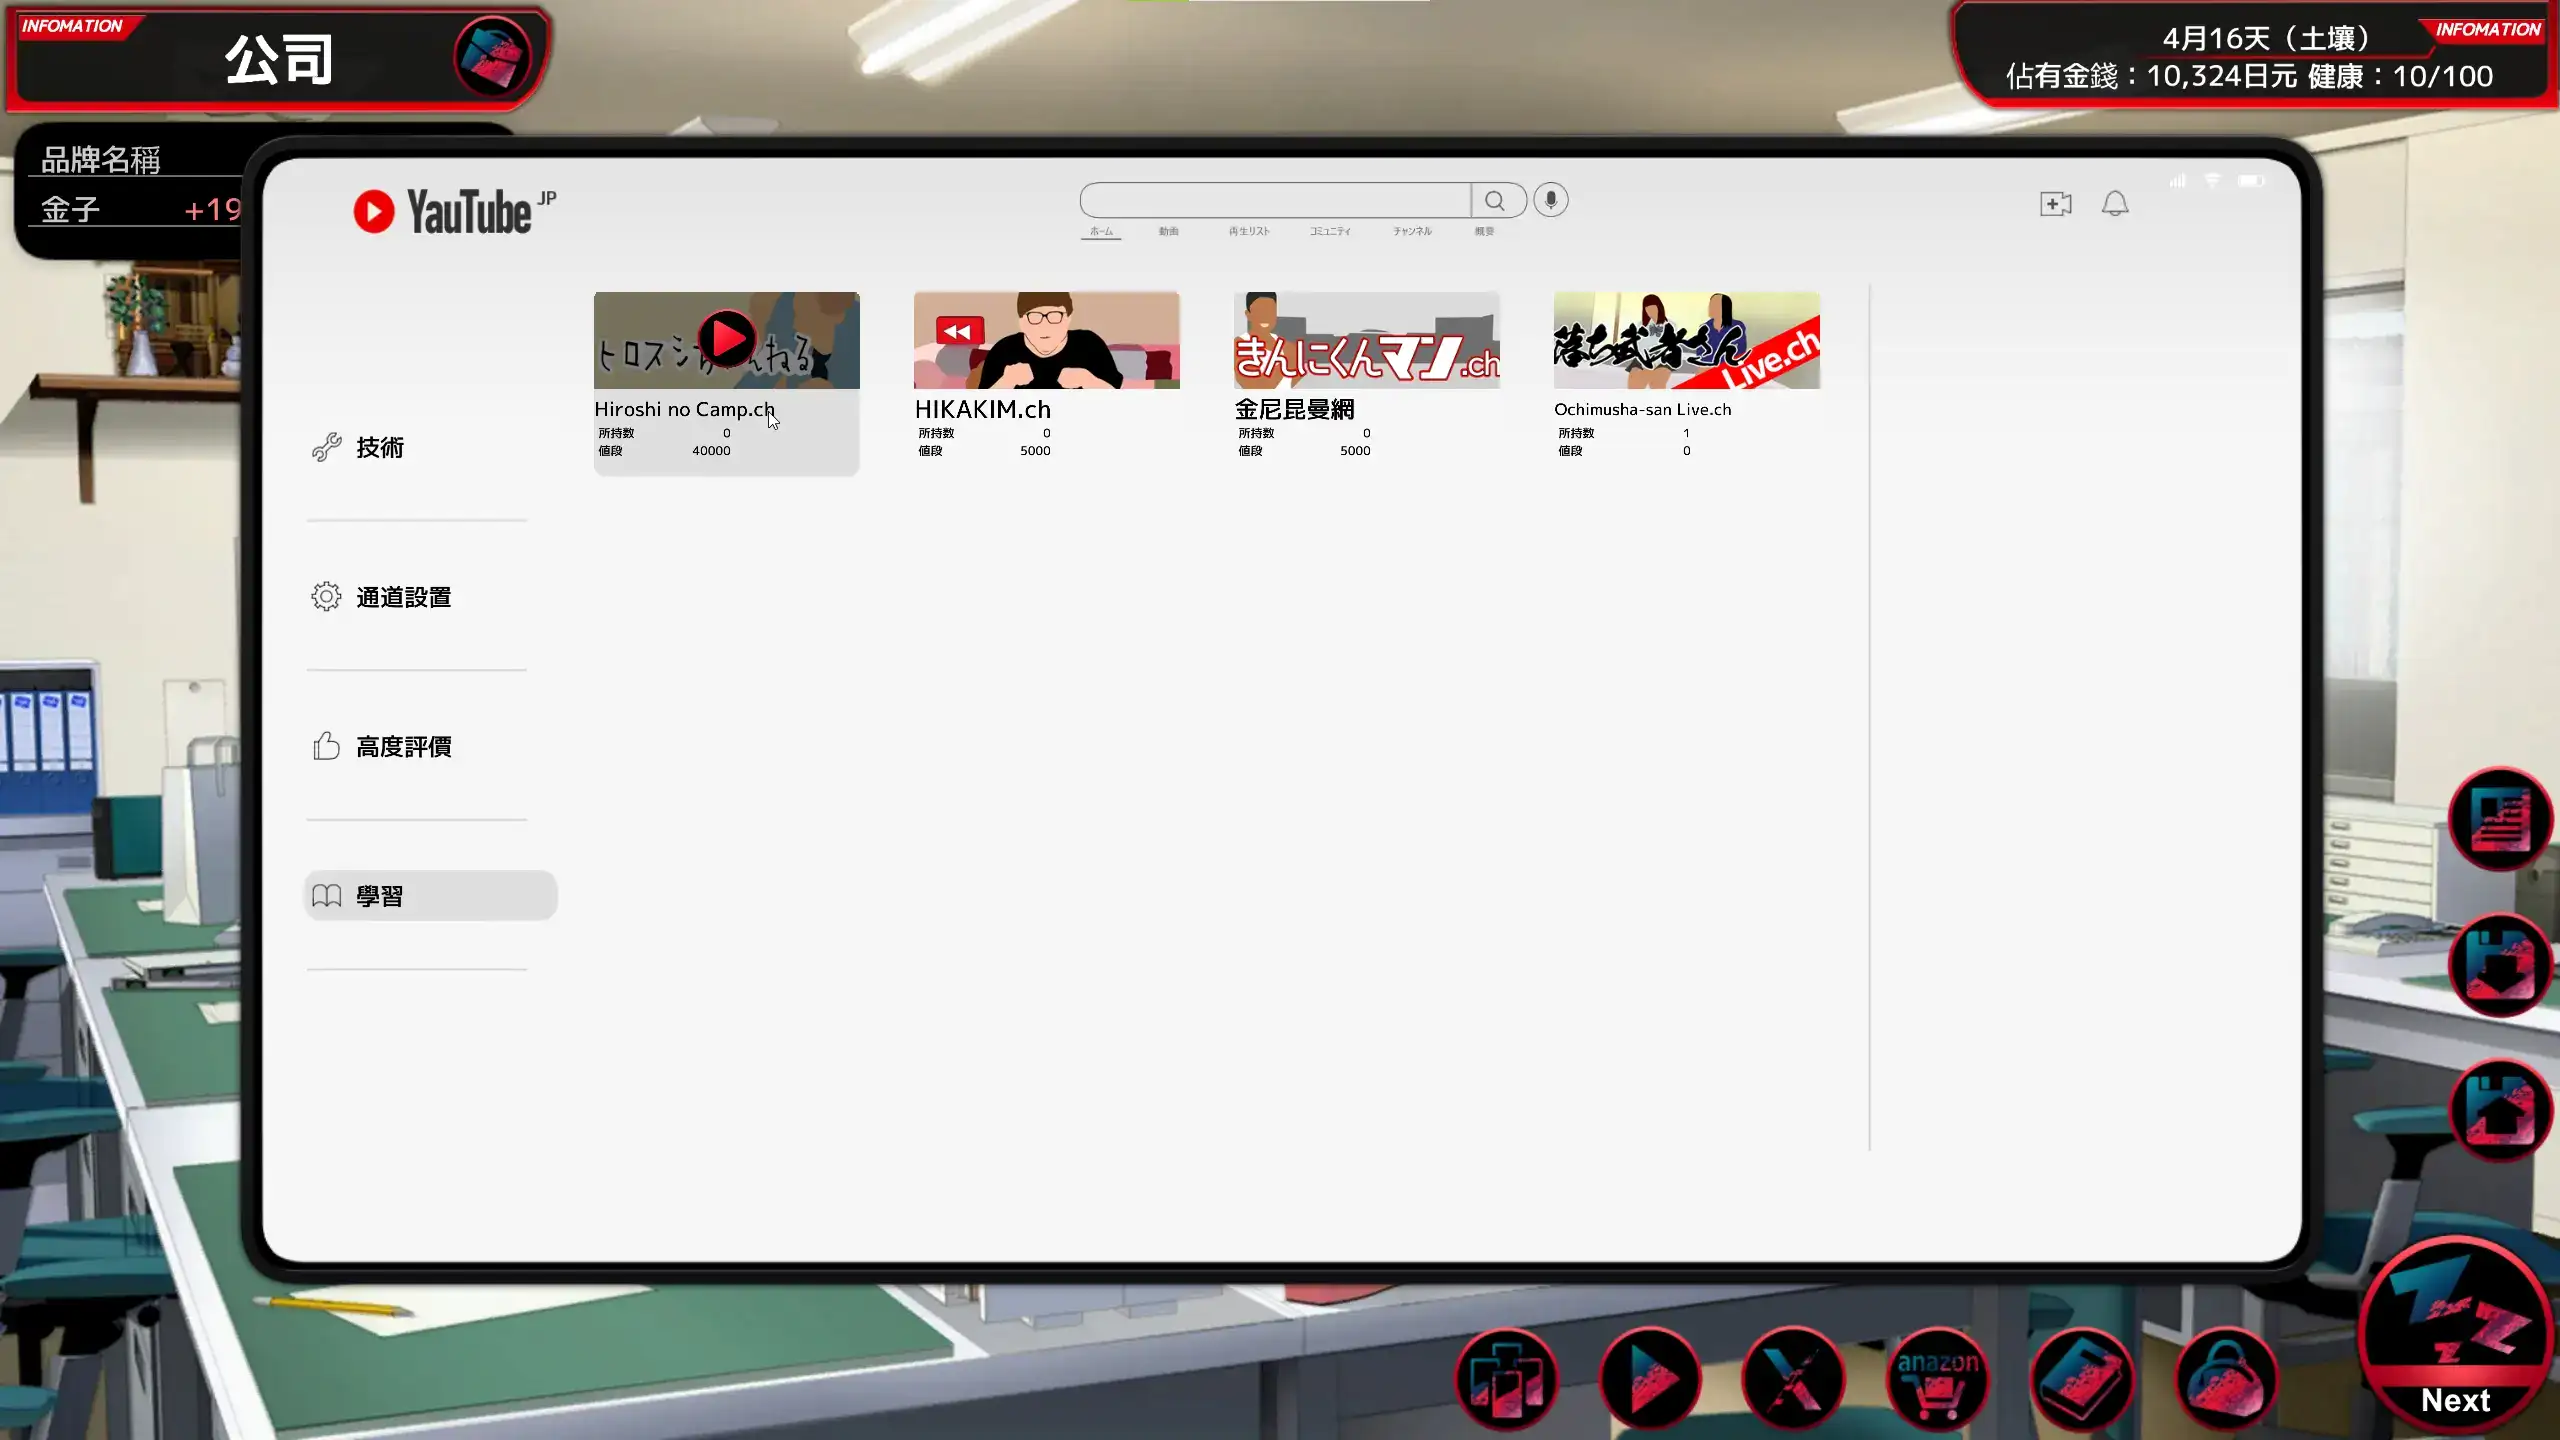Select the チャンネル tab
The width and height of the screenshot is (2560, 1440).
coord(1412,231)
